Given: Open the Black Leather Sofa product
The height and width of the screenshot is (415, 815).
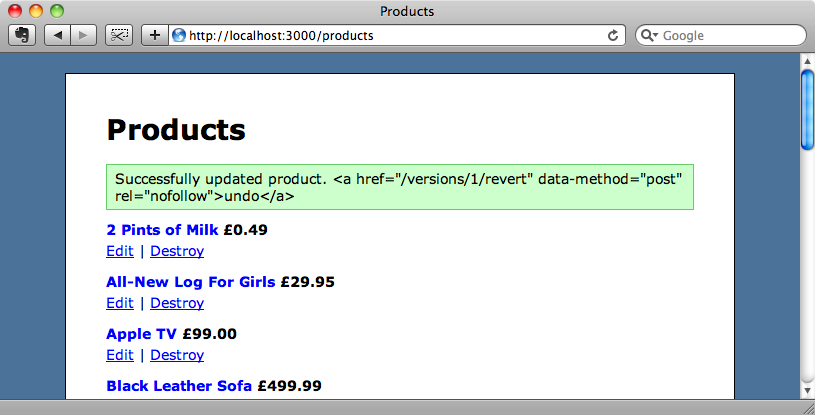Looking at the screenshot, I should point(179,386).
